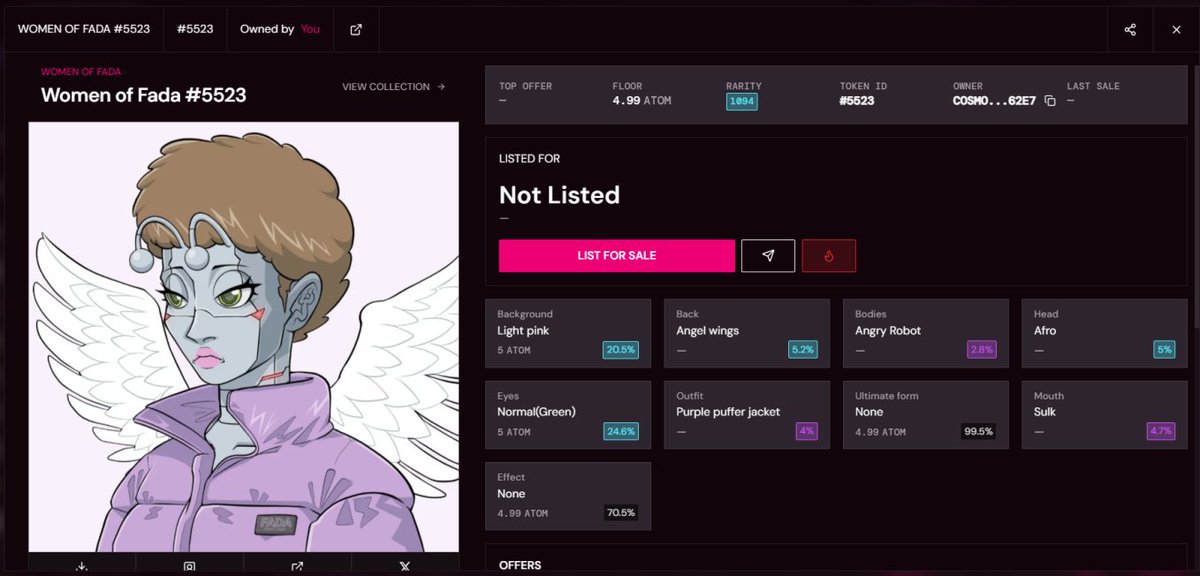Click the OFFERS section heading

coord(520,566)
